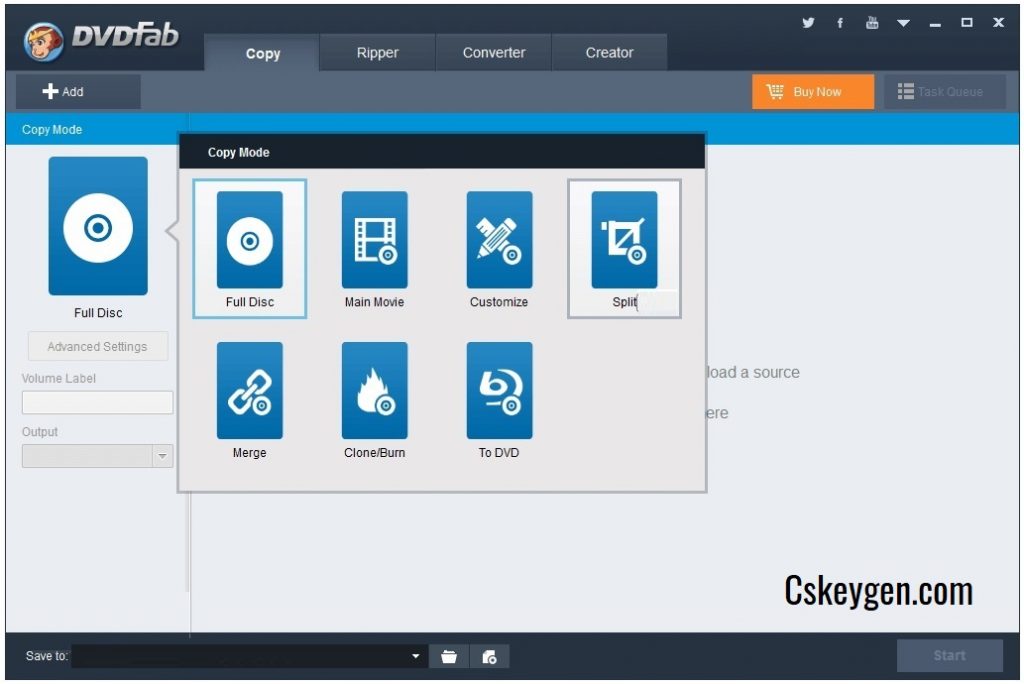Viewport: 1024px width, 684px height.
Task: Select the Split copy mode
Action: 624,249
